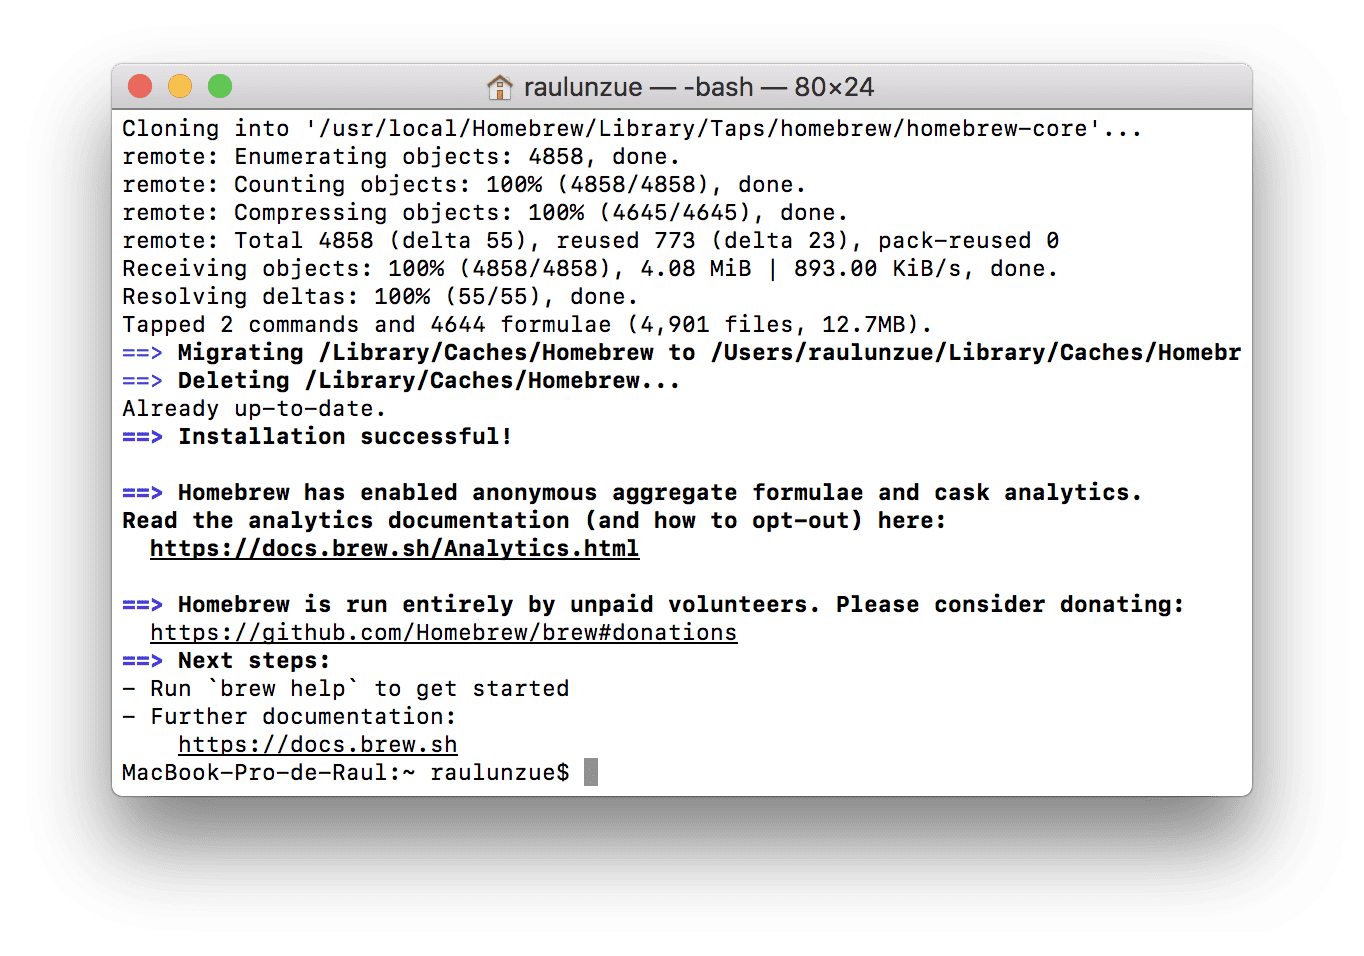
Task: Click the blue arrow before 'Installation successful!'
Action: click(x=141, y=436)
